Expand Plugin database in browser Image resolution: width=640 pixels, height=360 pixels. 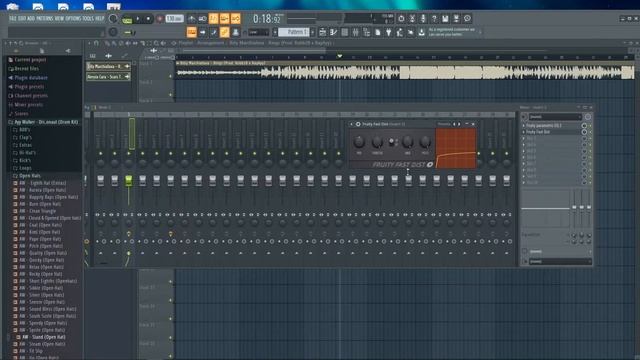[x=31, y=78]
